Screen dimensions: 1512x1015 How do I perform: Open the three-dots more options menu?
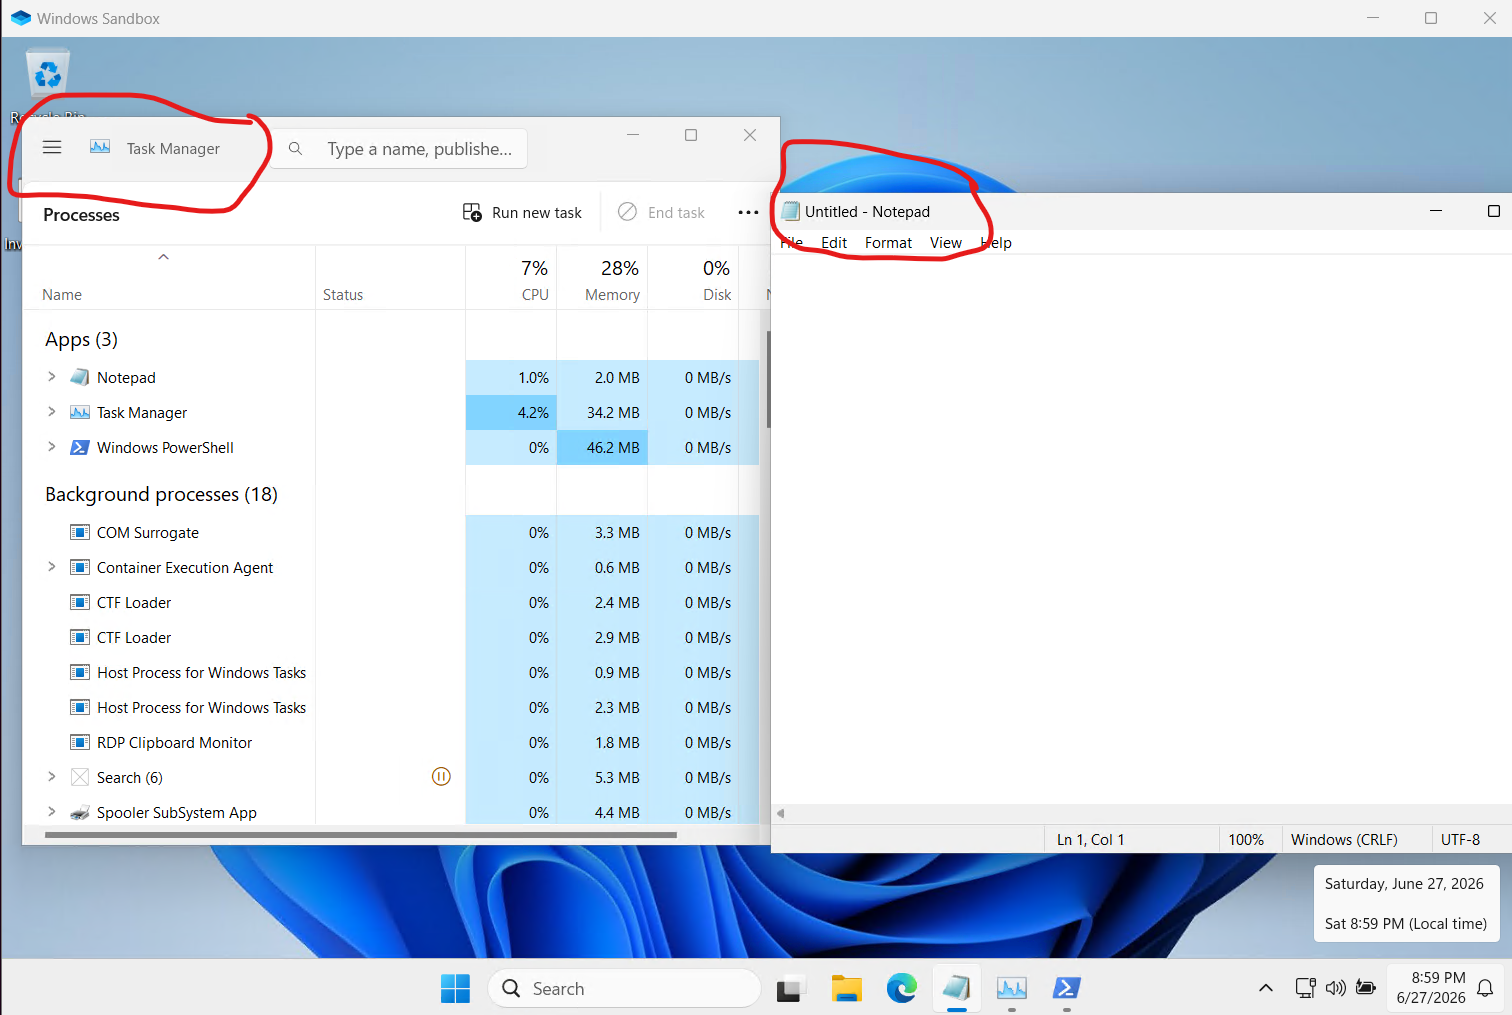pos(748,212)
